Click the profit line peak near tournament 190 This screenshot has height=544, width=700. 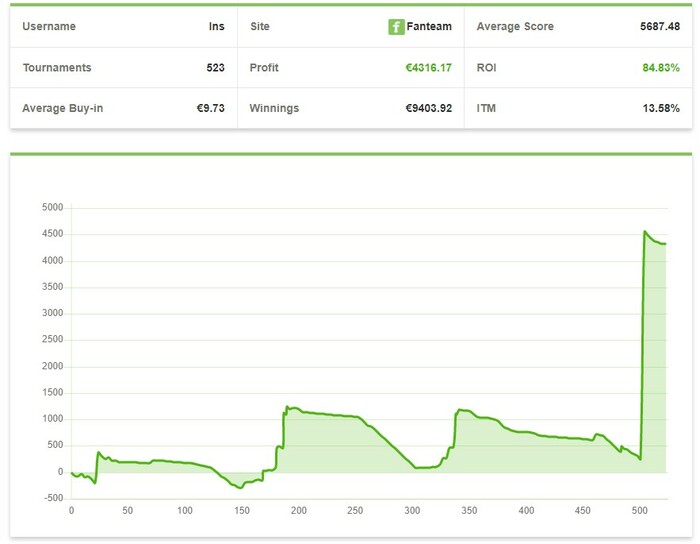[287, 407]
